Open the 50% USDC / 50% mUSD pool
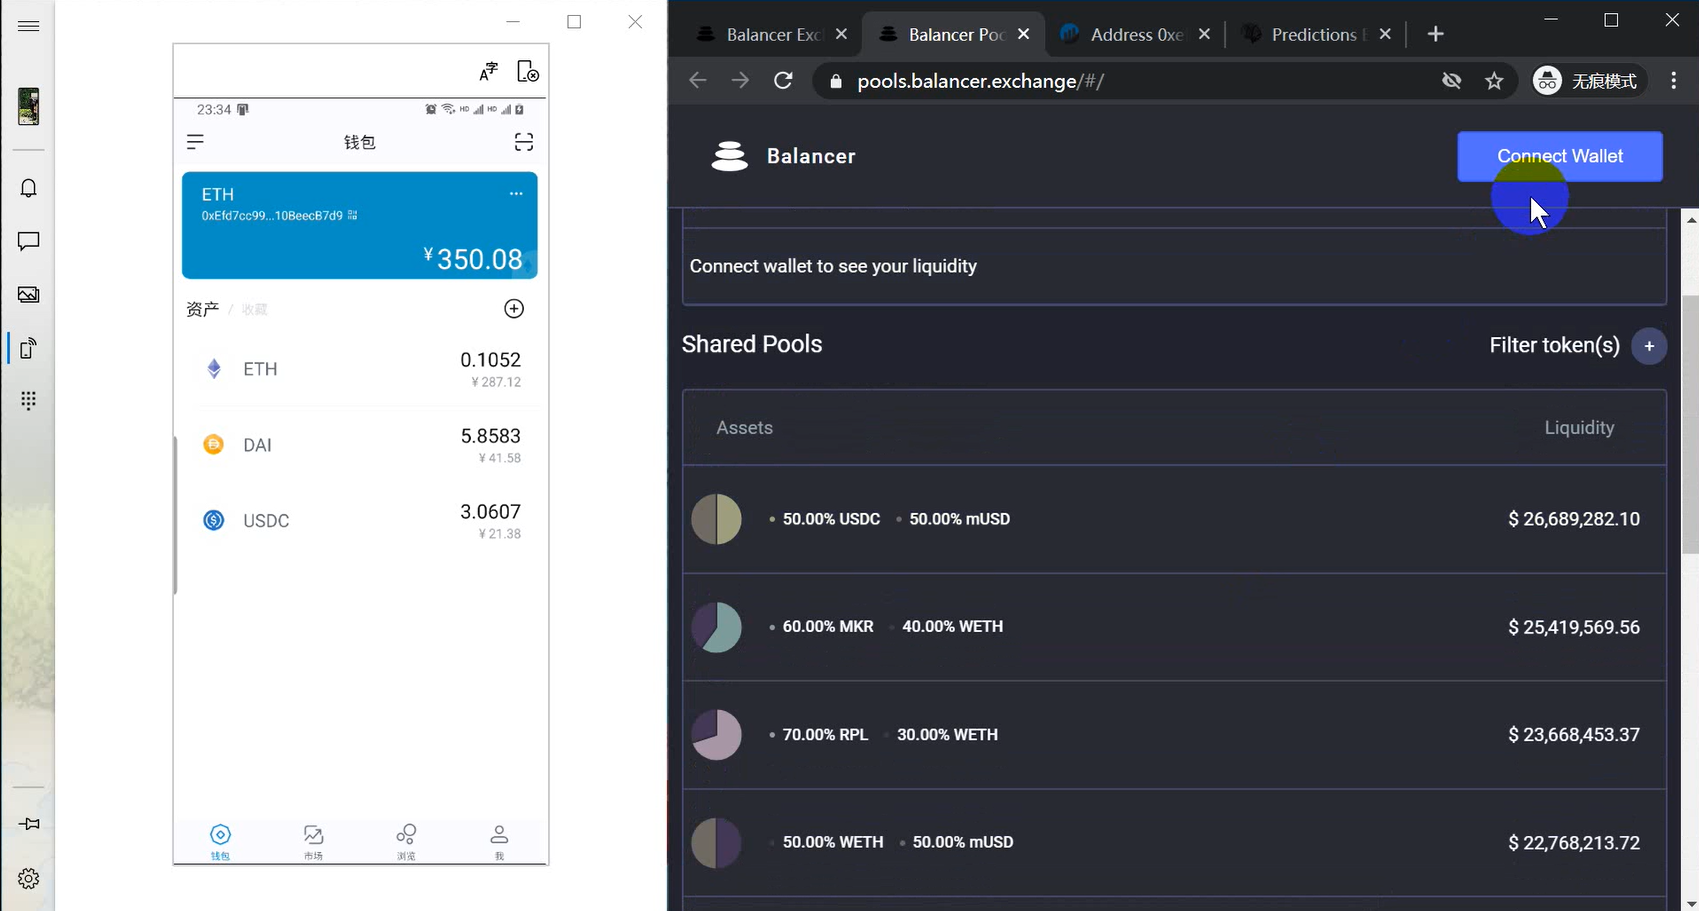 point(1175,519)
